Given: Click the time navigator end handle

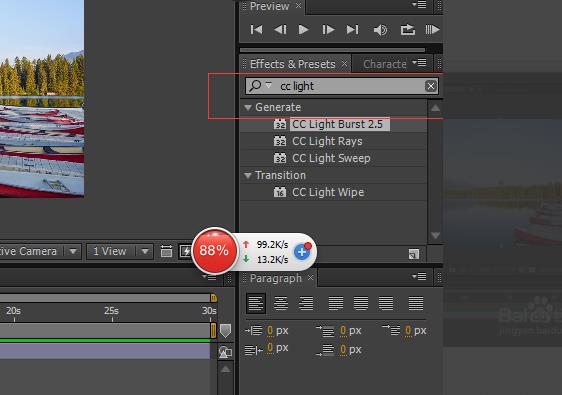Looking at the screenshot, I should pos(213,298).
